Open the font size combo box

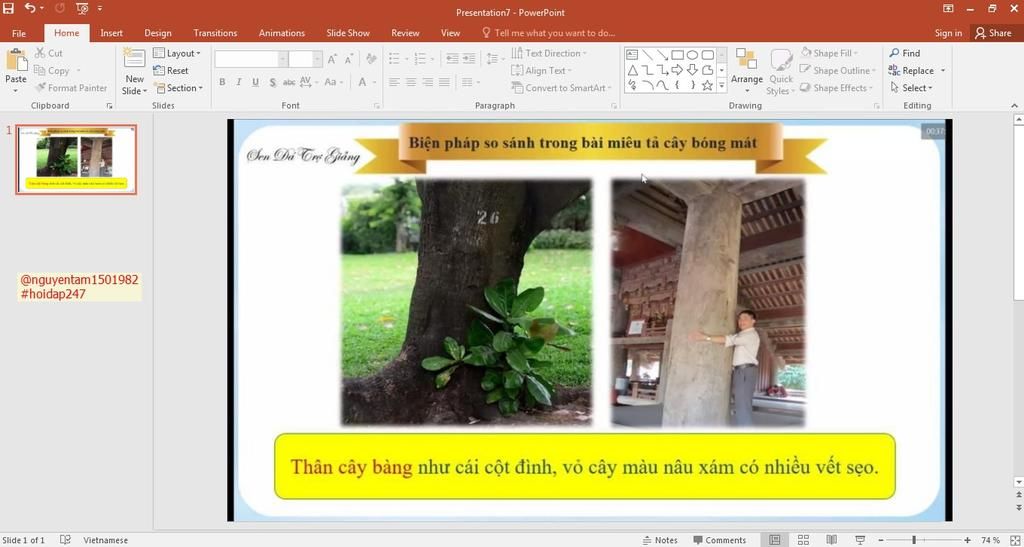306,59
